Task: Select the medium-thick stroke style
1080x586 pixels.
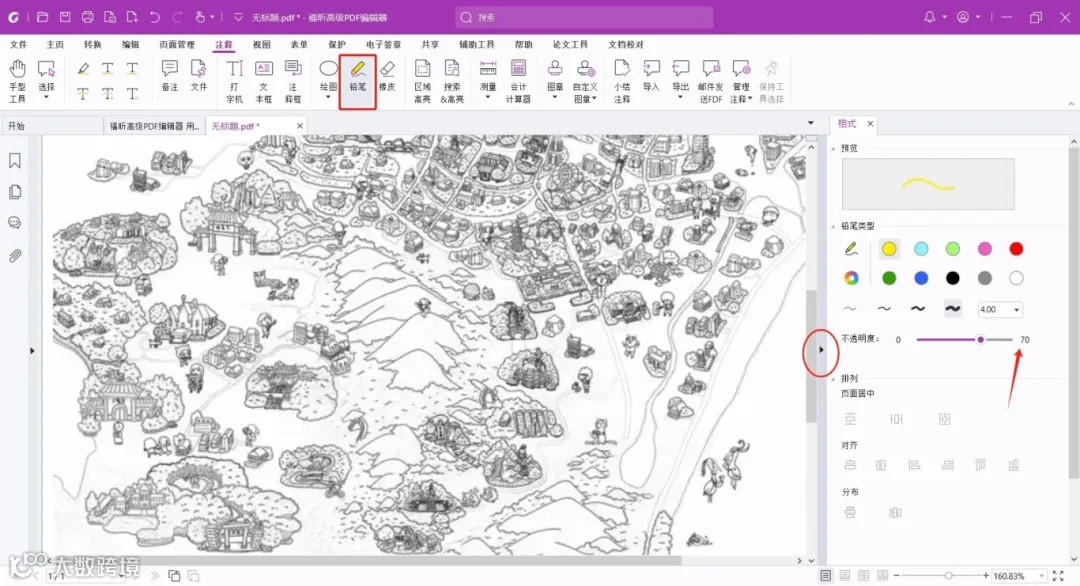Action: coord(918,309)
